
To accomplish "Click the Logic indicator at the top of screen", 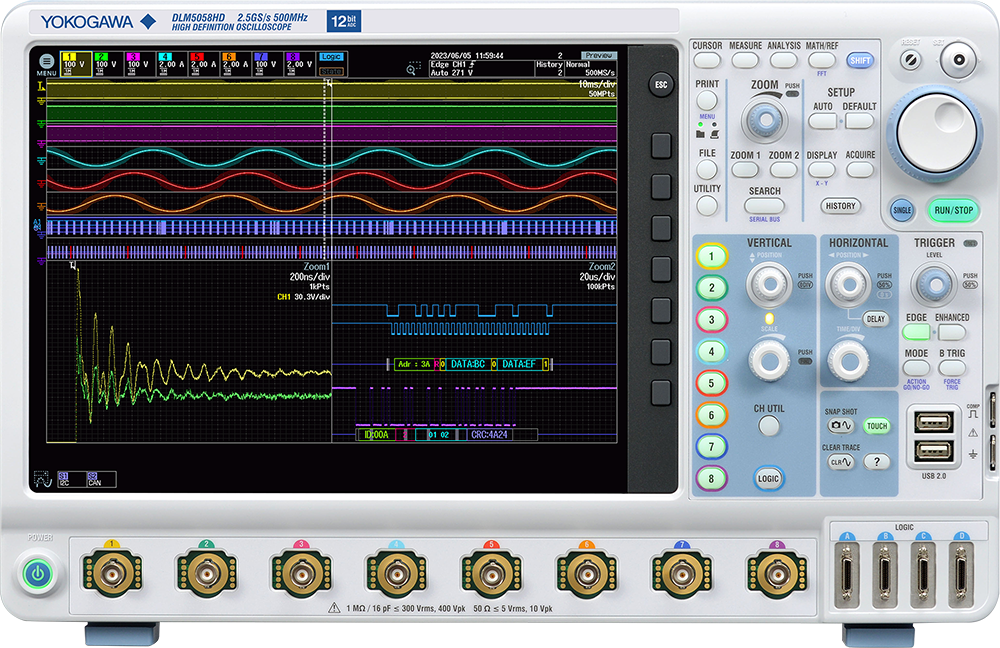I will [x=331, y=57].
